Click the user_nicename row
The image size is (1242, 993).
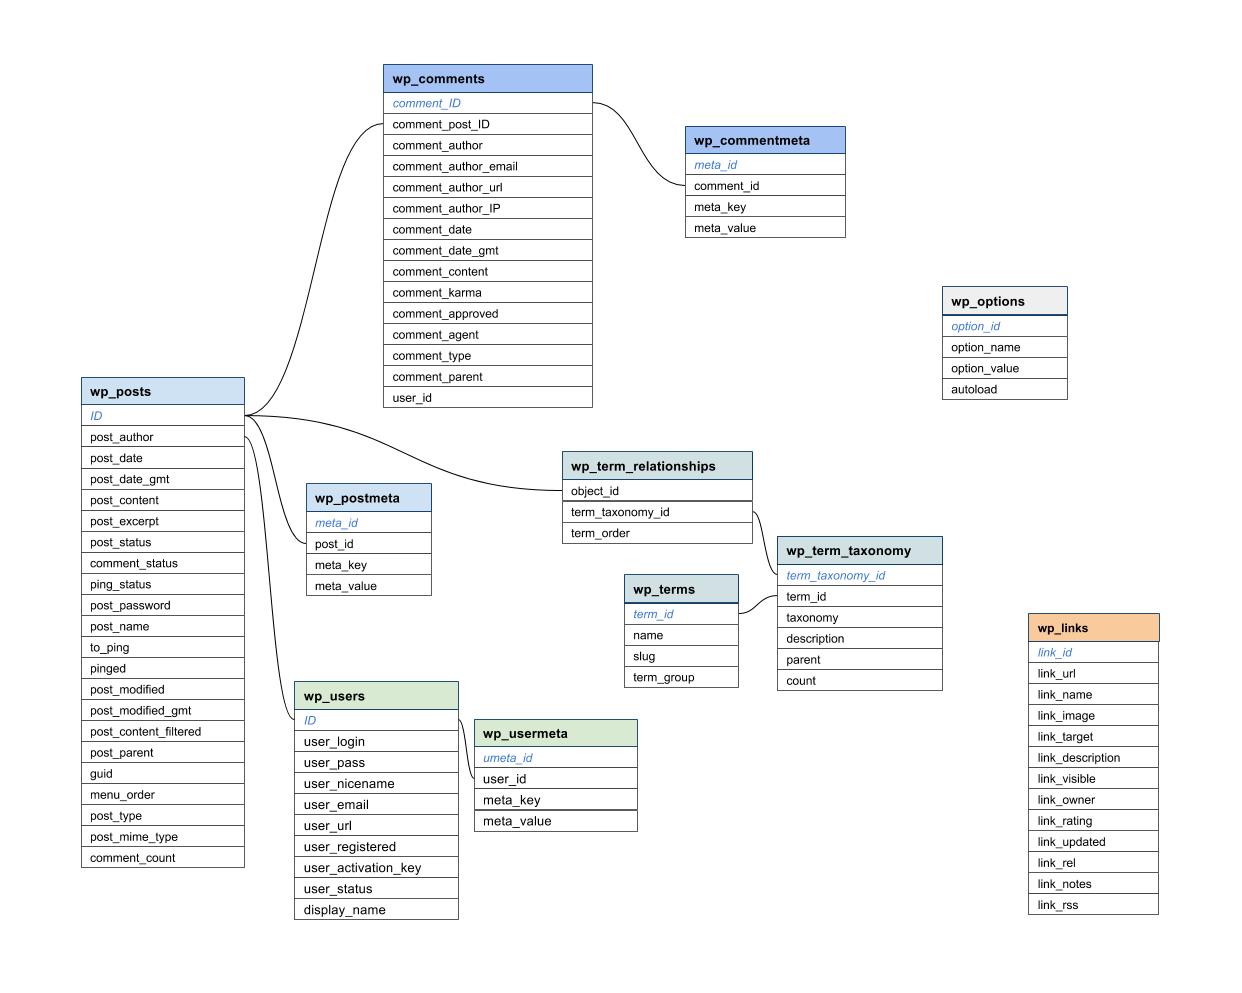(x=376, y=783)
